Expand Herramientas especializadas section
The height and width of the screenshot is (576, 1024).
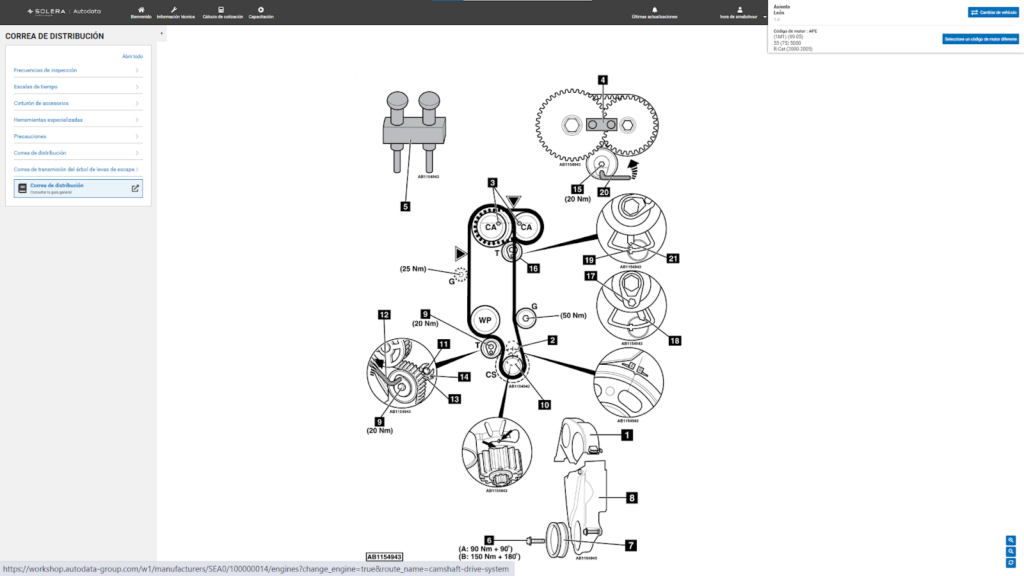[77, 120]
